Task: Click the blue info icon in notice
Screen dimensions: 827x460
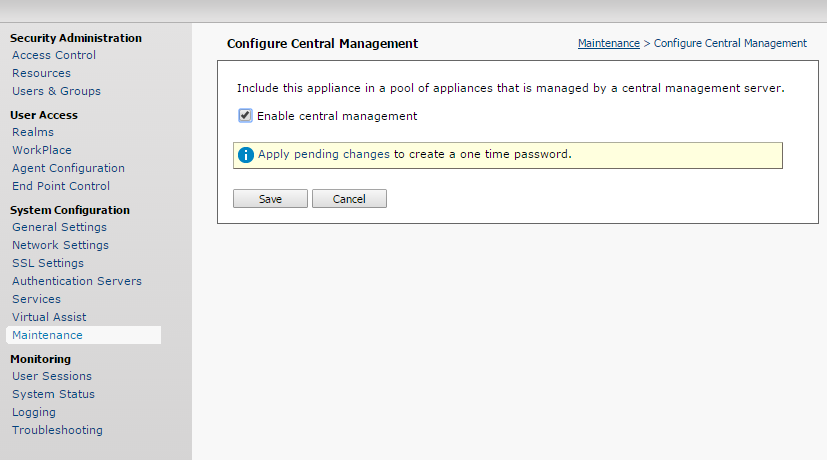Action: coord(246,155)
